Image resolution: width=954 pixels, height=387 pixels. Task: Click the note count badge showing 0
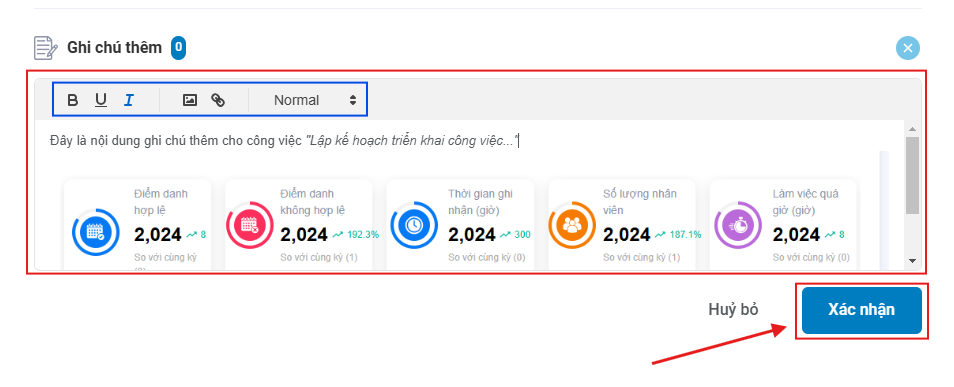click(x=178, y=47)
